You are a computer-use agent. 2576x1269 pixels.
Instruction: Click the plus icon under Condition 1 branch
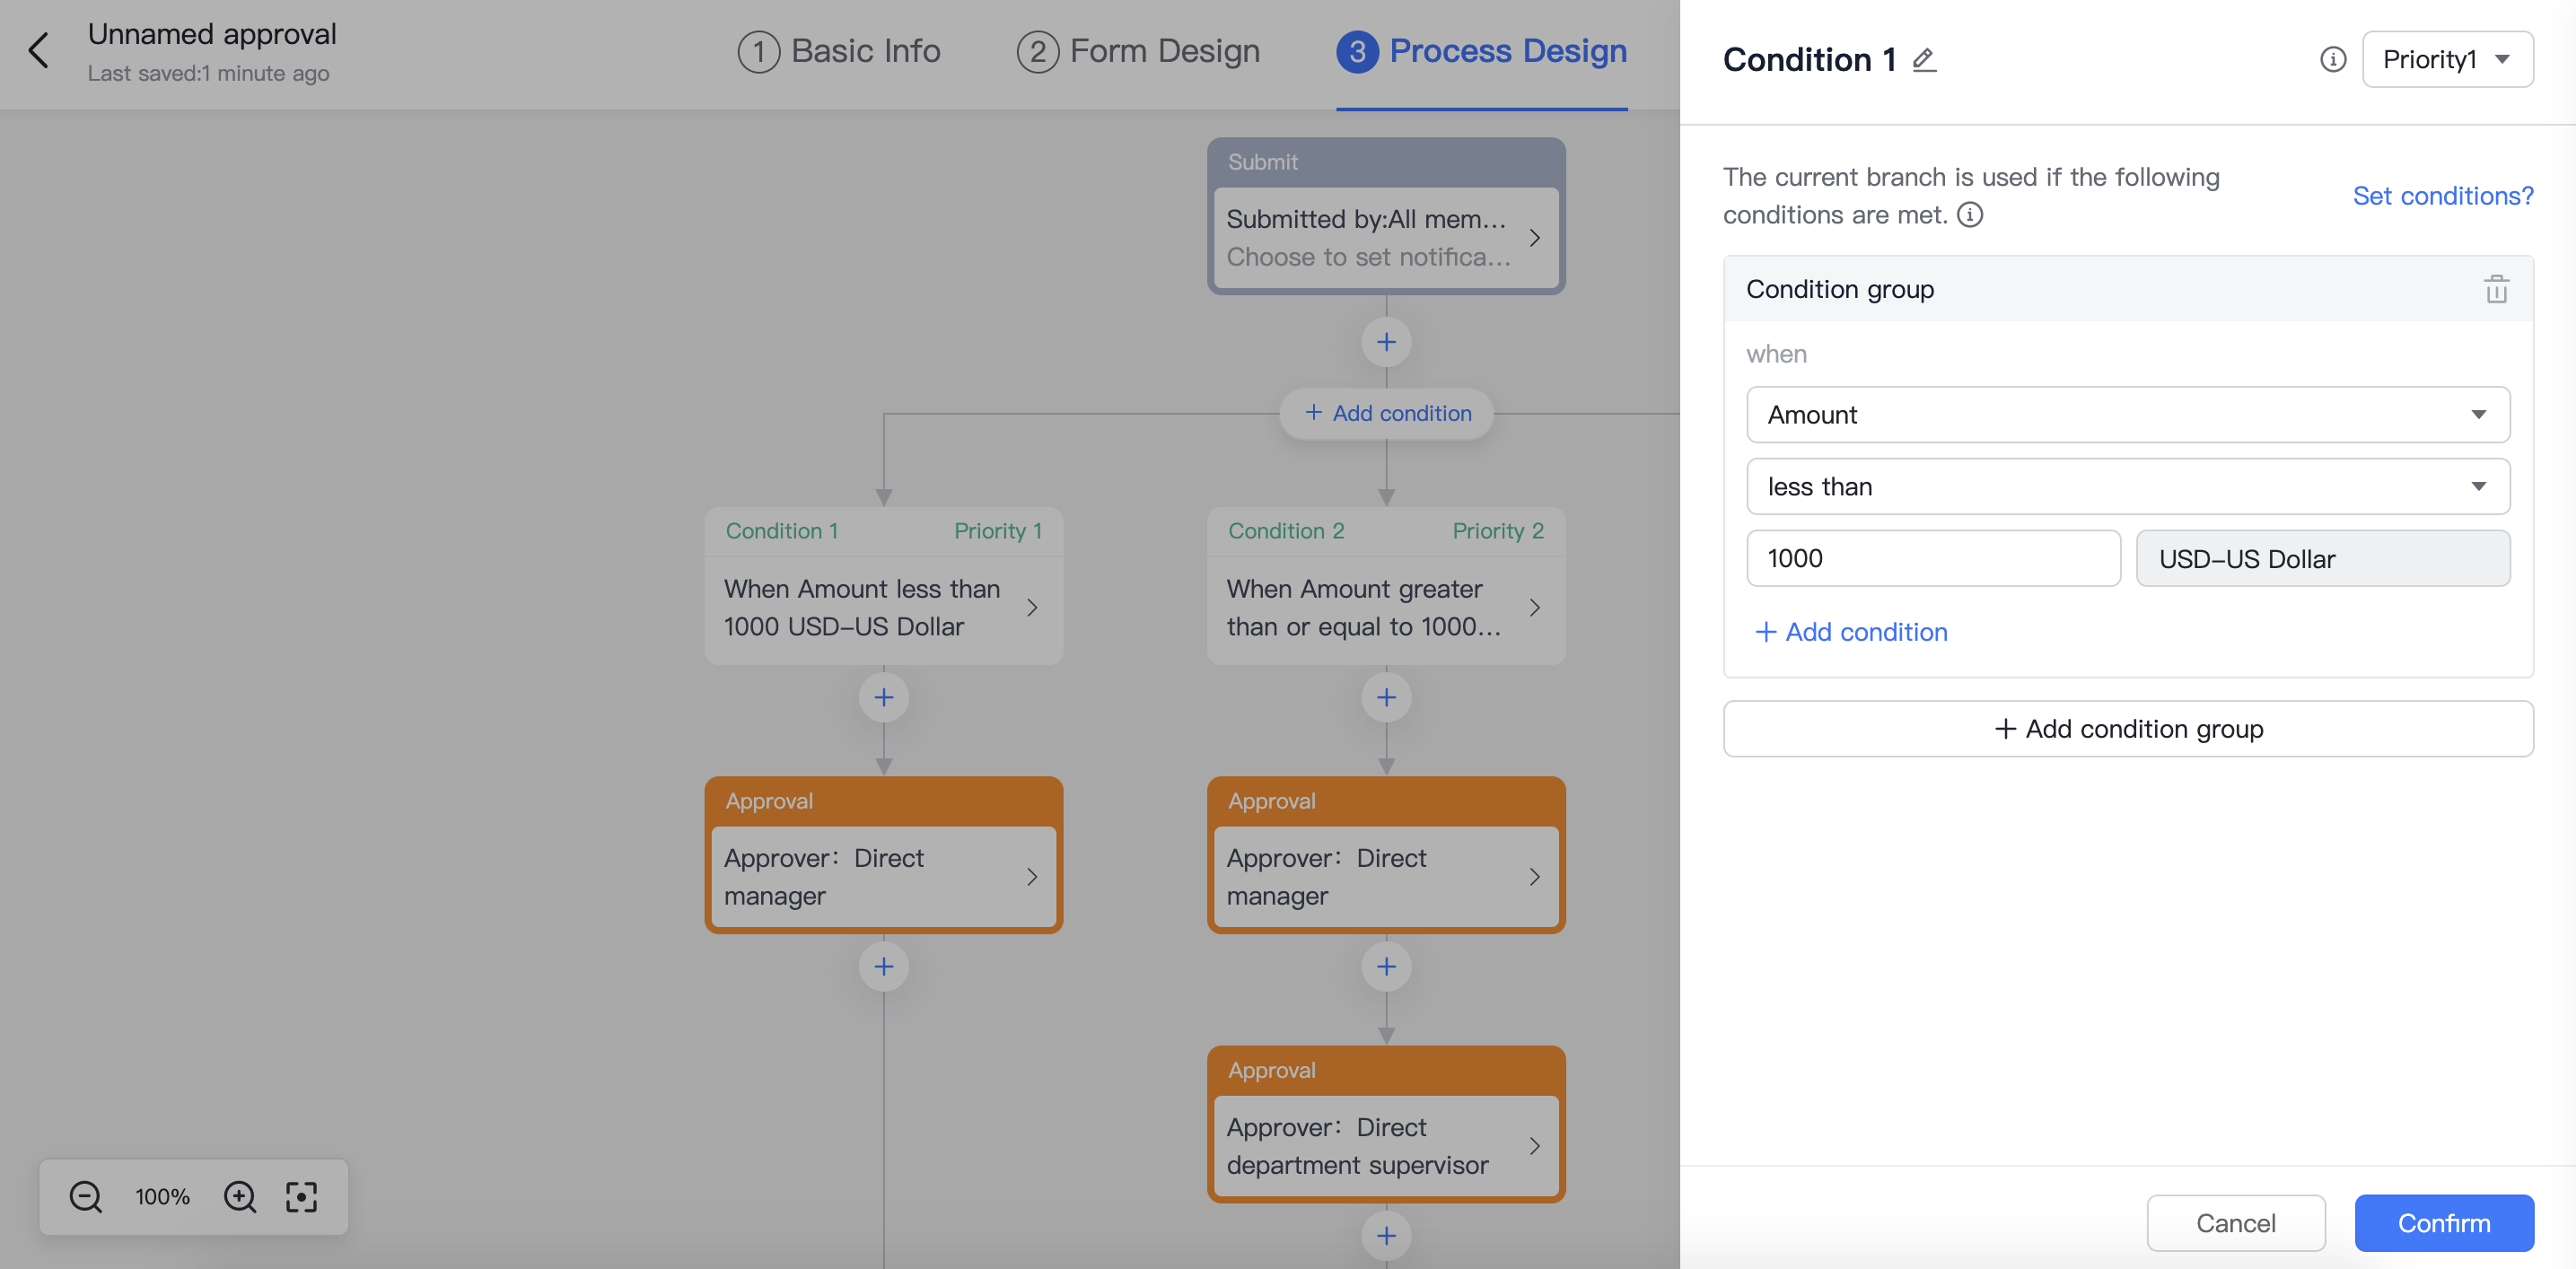(883, 697)
